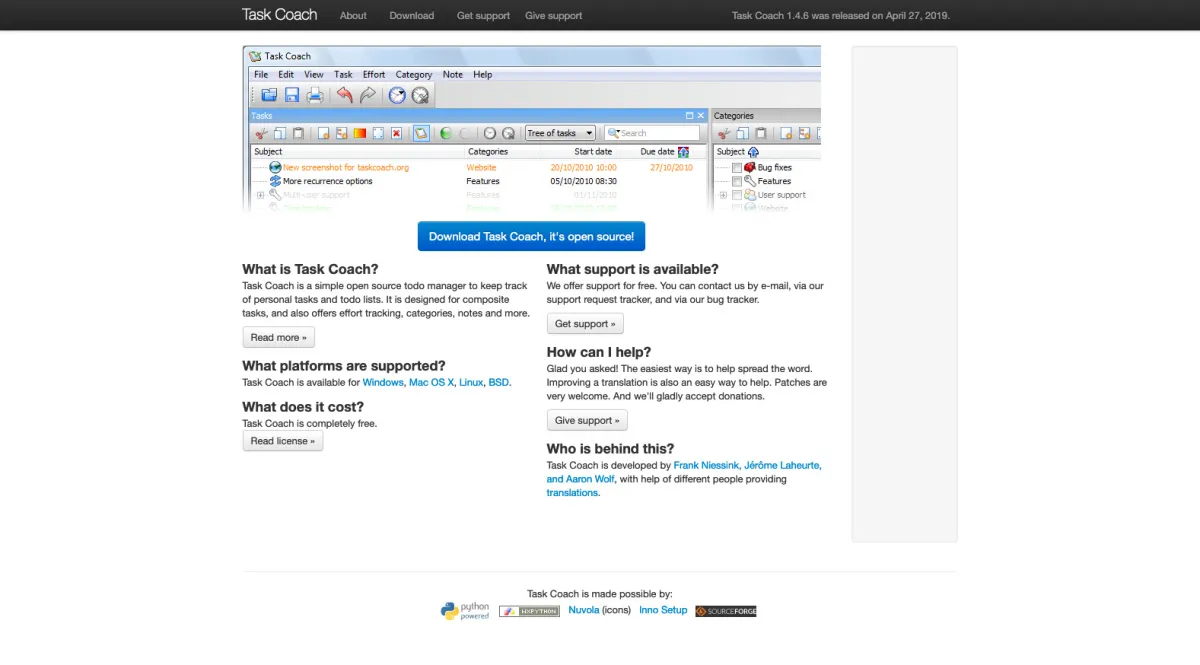Click the SourceForge logo
1200x665 pixels.
pyautogui.click(x=726, y=611)
